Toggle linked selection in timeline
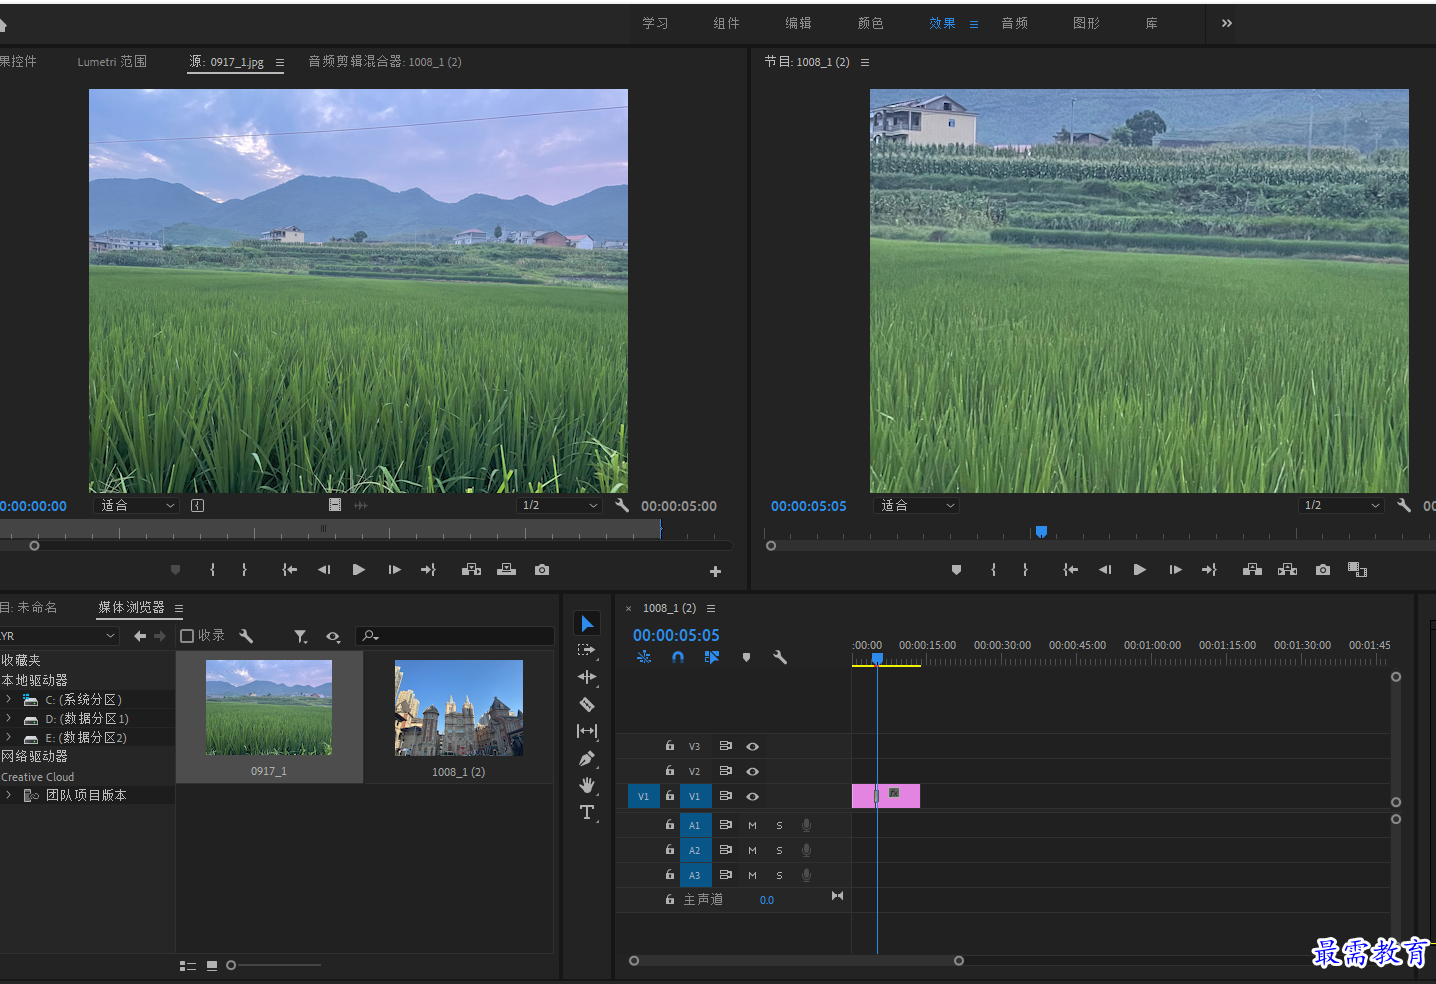 (712, 657)
